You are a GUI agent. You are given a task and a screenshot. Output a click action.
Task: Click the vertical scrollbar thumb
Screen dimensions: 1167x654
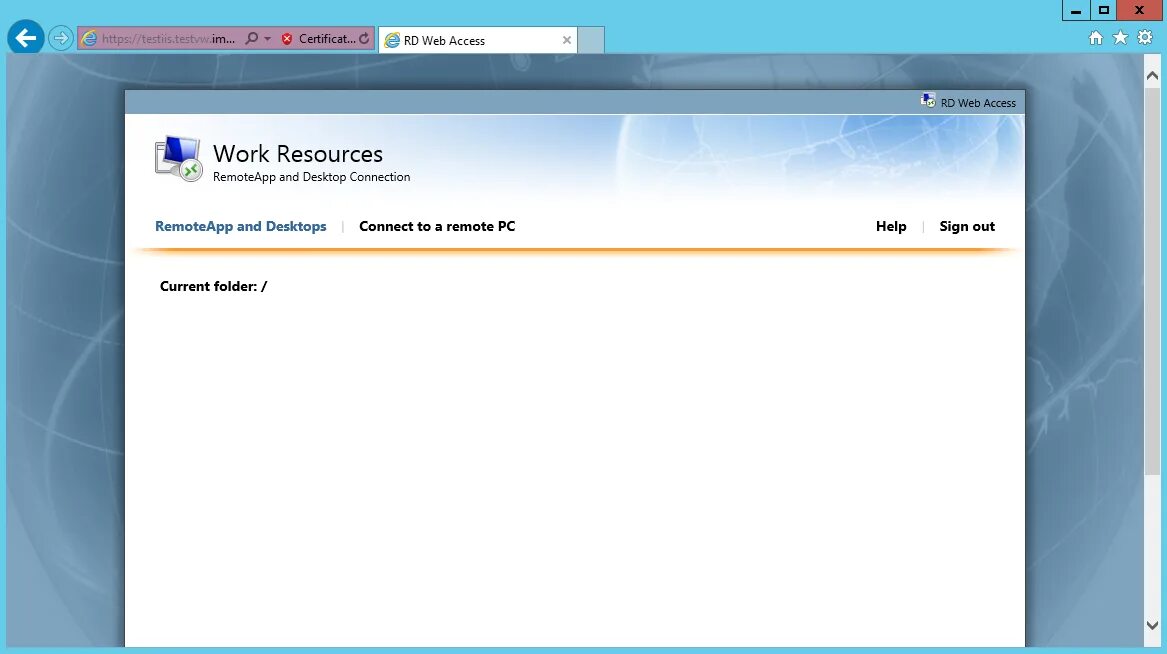(x=1152, y=280)
